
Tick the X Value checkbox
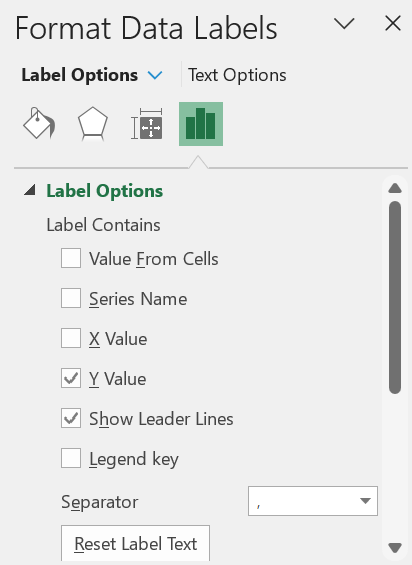71,338
